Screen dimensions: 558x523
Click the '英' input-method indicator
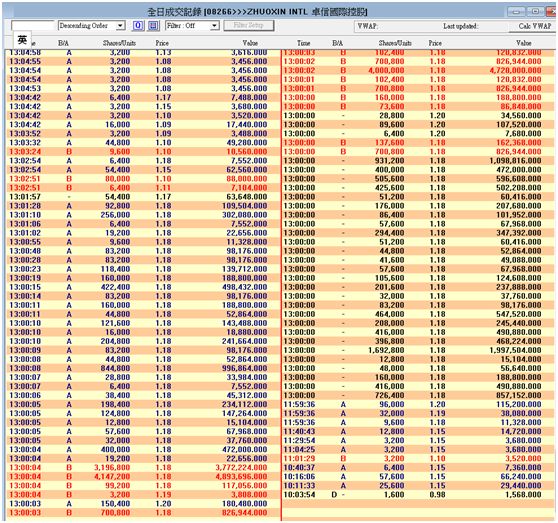point(22,39)
